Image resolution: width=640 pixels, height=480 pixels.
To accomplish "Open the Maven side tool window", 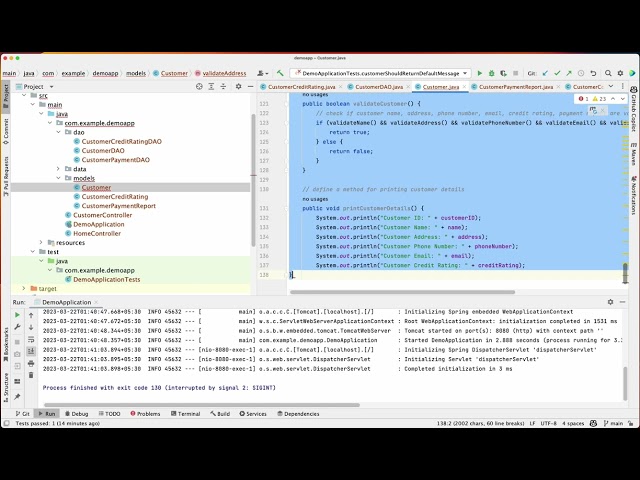I will pos(634,154).
